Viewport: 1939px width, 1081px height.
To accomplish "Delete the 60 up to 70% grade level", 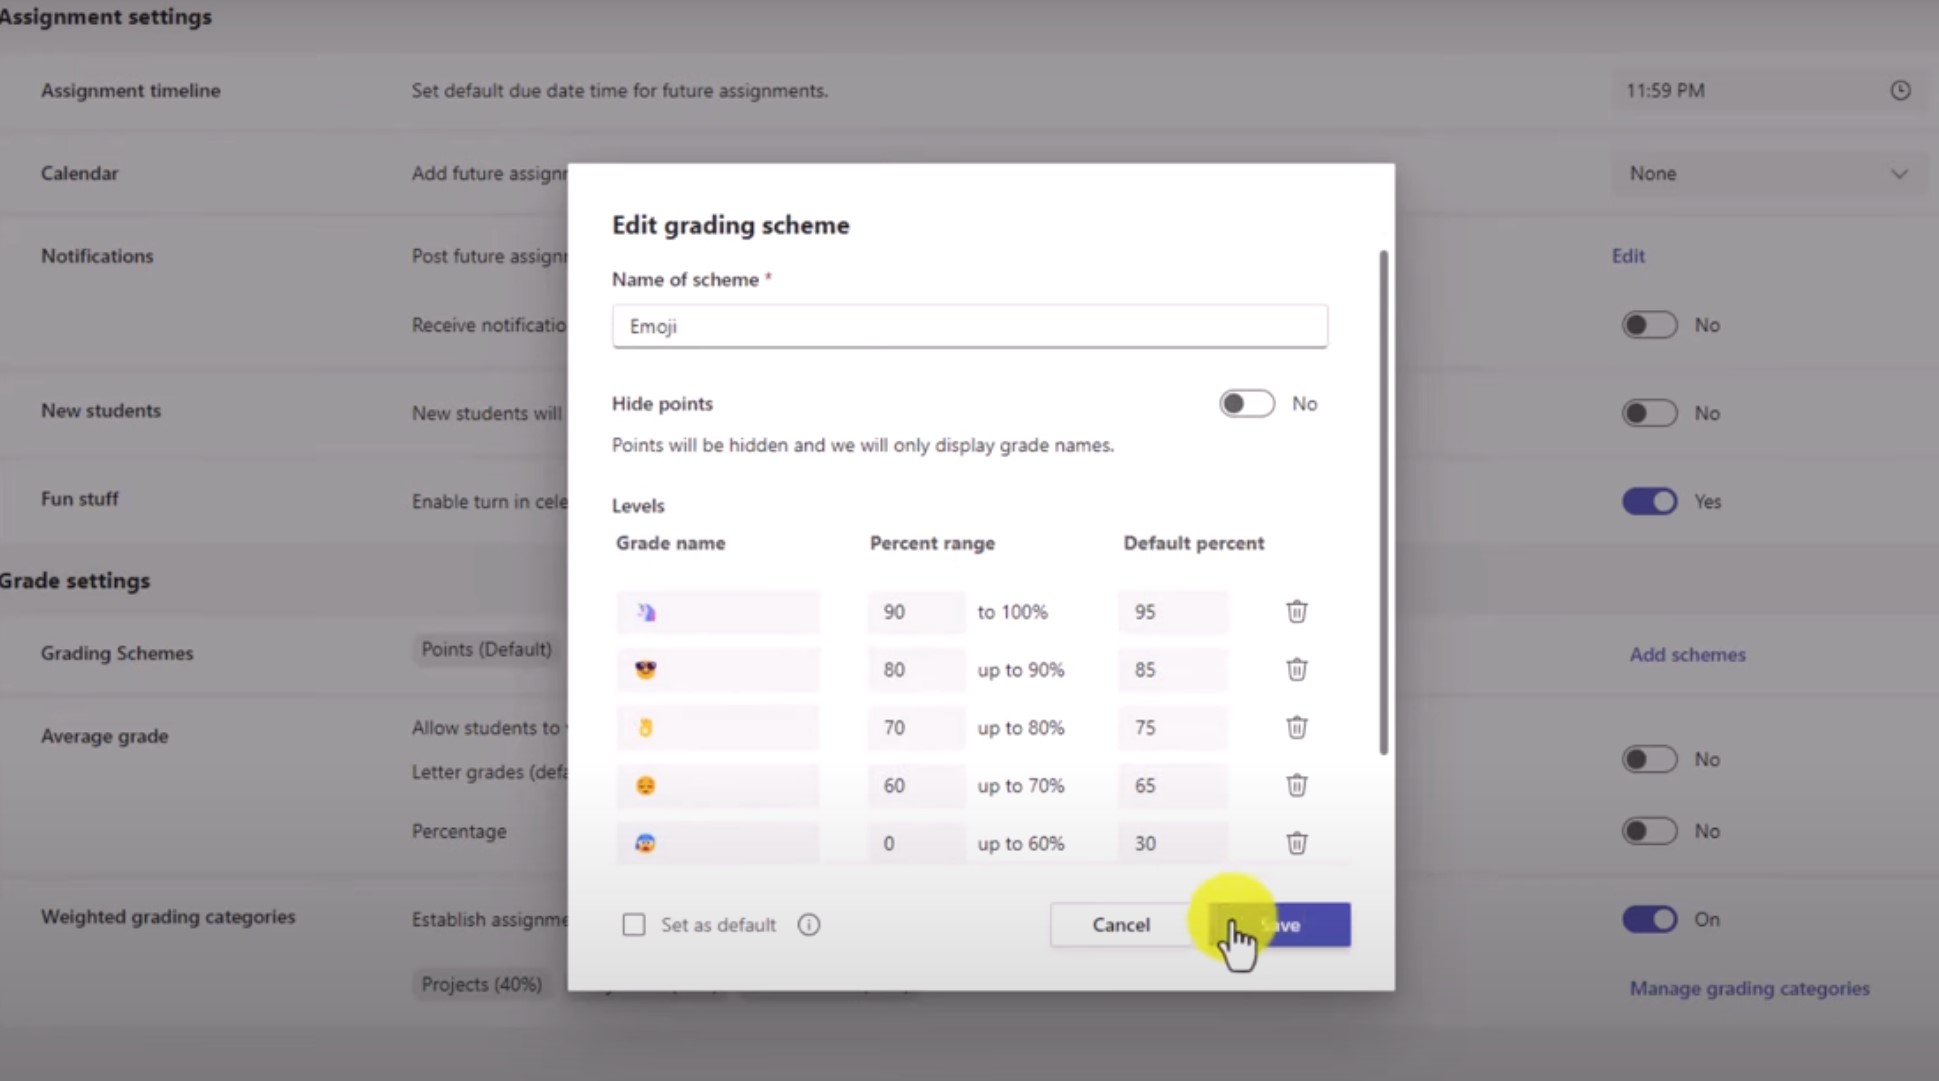I will click(x=1296, y=785).
